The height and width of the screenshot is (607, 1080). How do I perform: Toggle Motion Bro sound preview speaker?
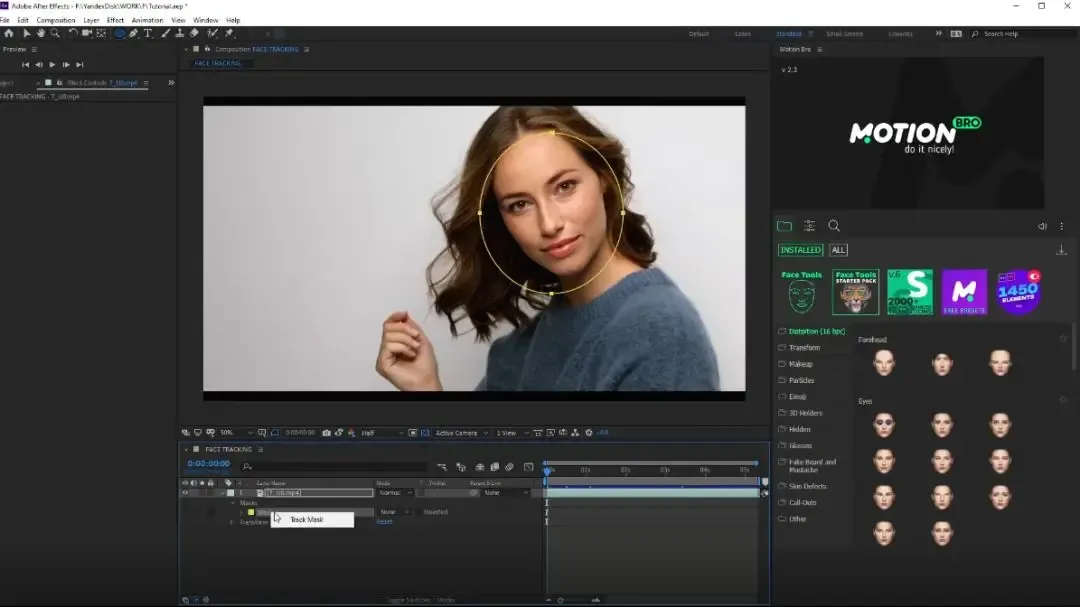(x=1043, y=227)
